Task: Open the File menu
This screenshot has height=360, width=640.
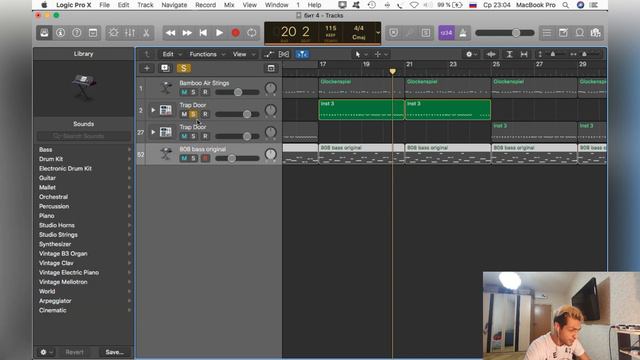Action: (104, 5)
